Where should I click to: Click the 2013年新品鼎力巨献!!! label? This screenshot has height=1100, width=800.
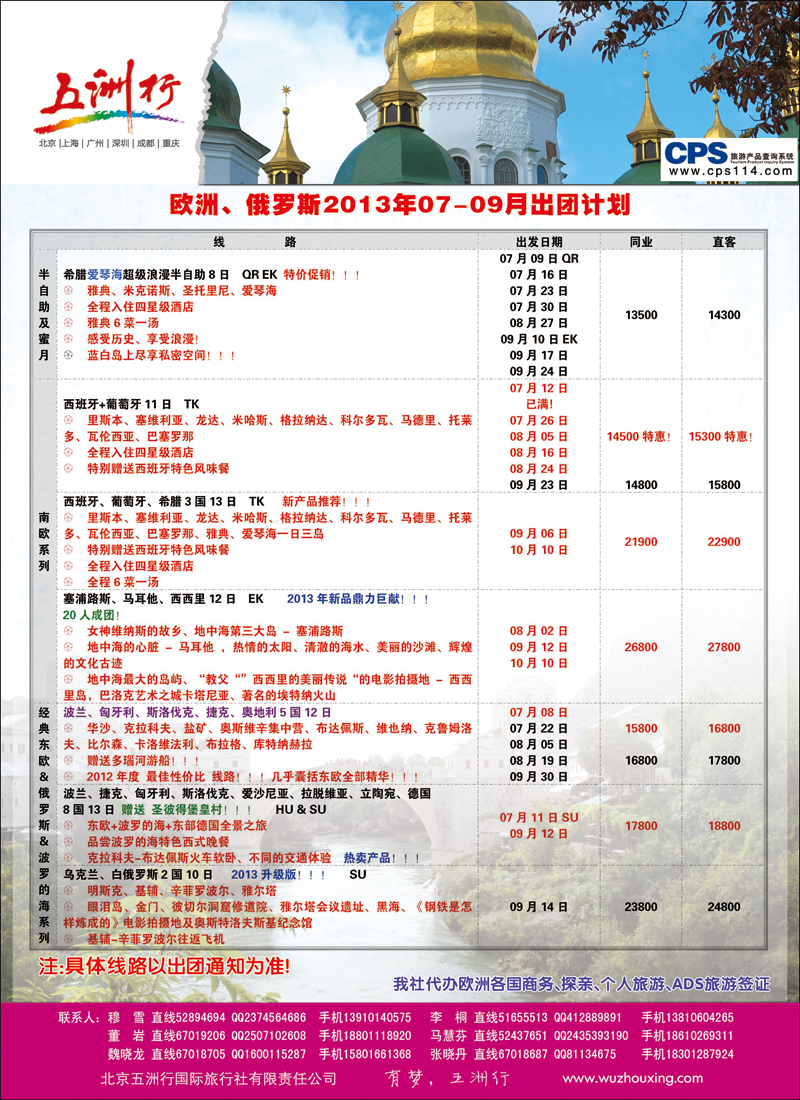(358, 599)
